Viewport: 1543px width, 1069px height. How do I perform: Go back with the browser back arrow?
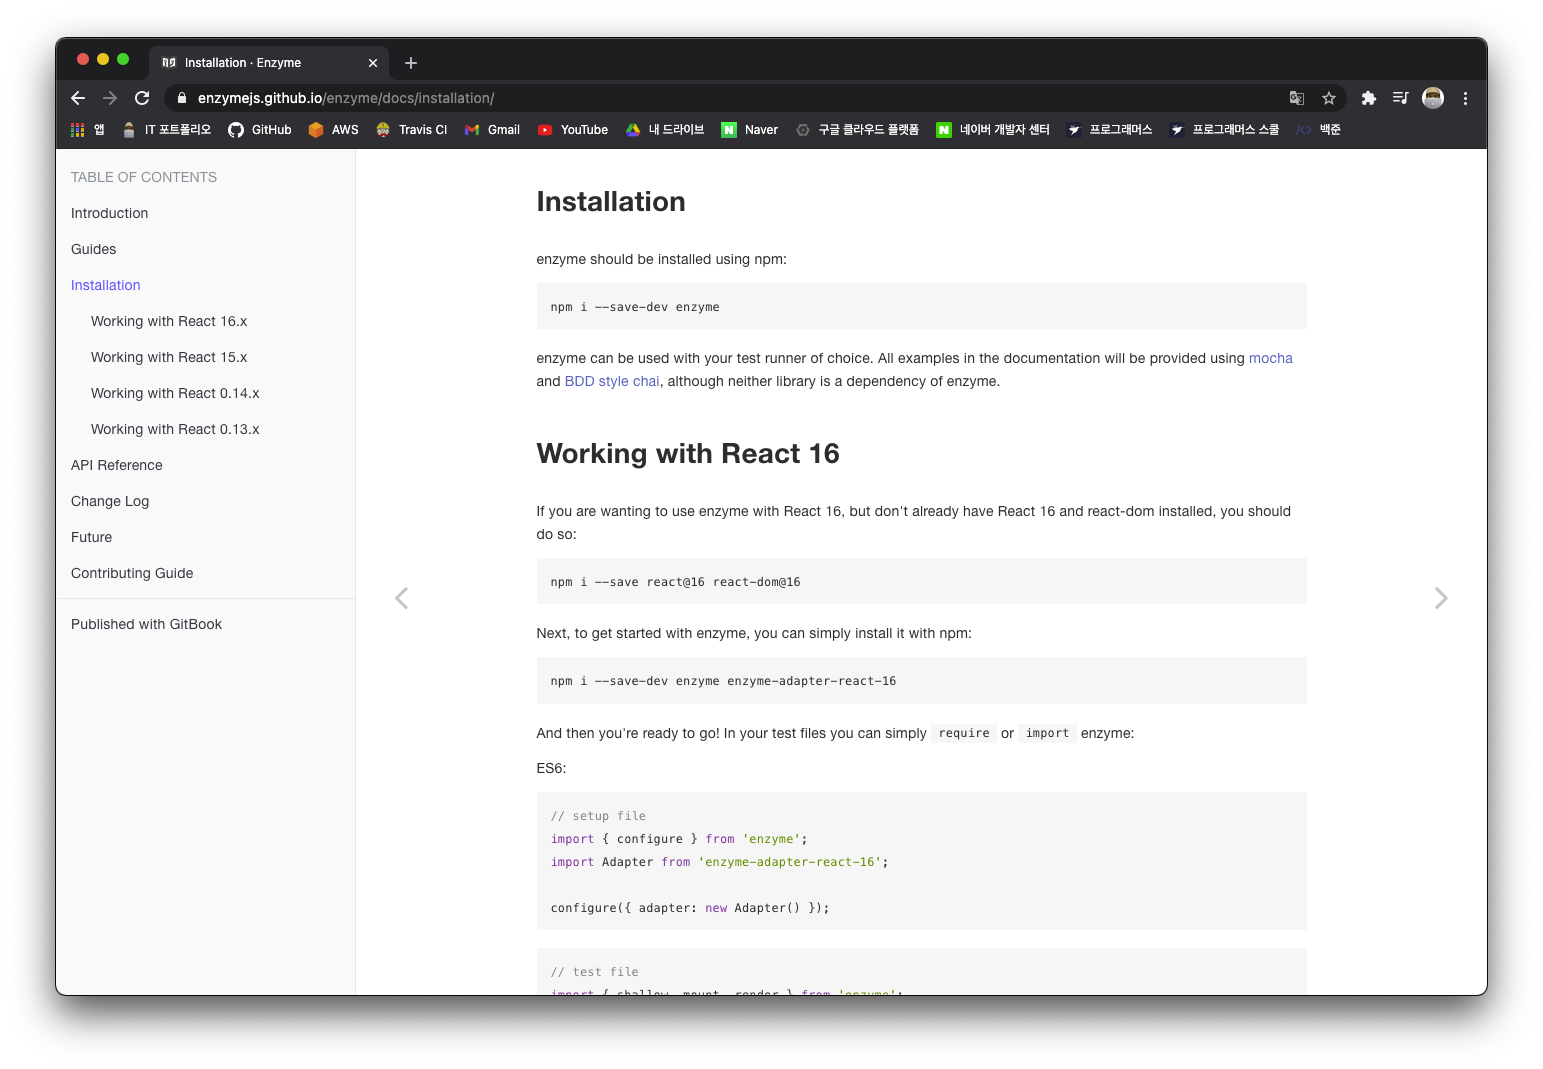(x=78, y=98)
